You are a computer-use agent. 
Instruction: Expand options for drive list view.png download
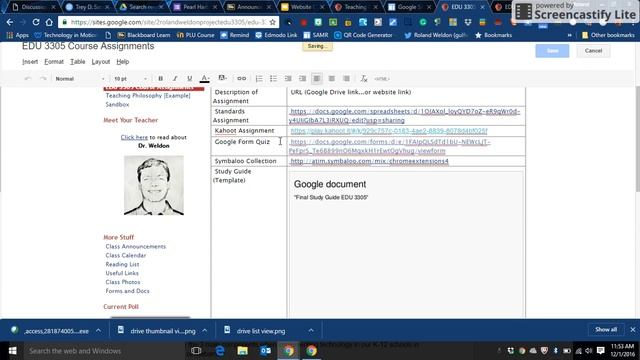(x=311, y=331)
